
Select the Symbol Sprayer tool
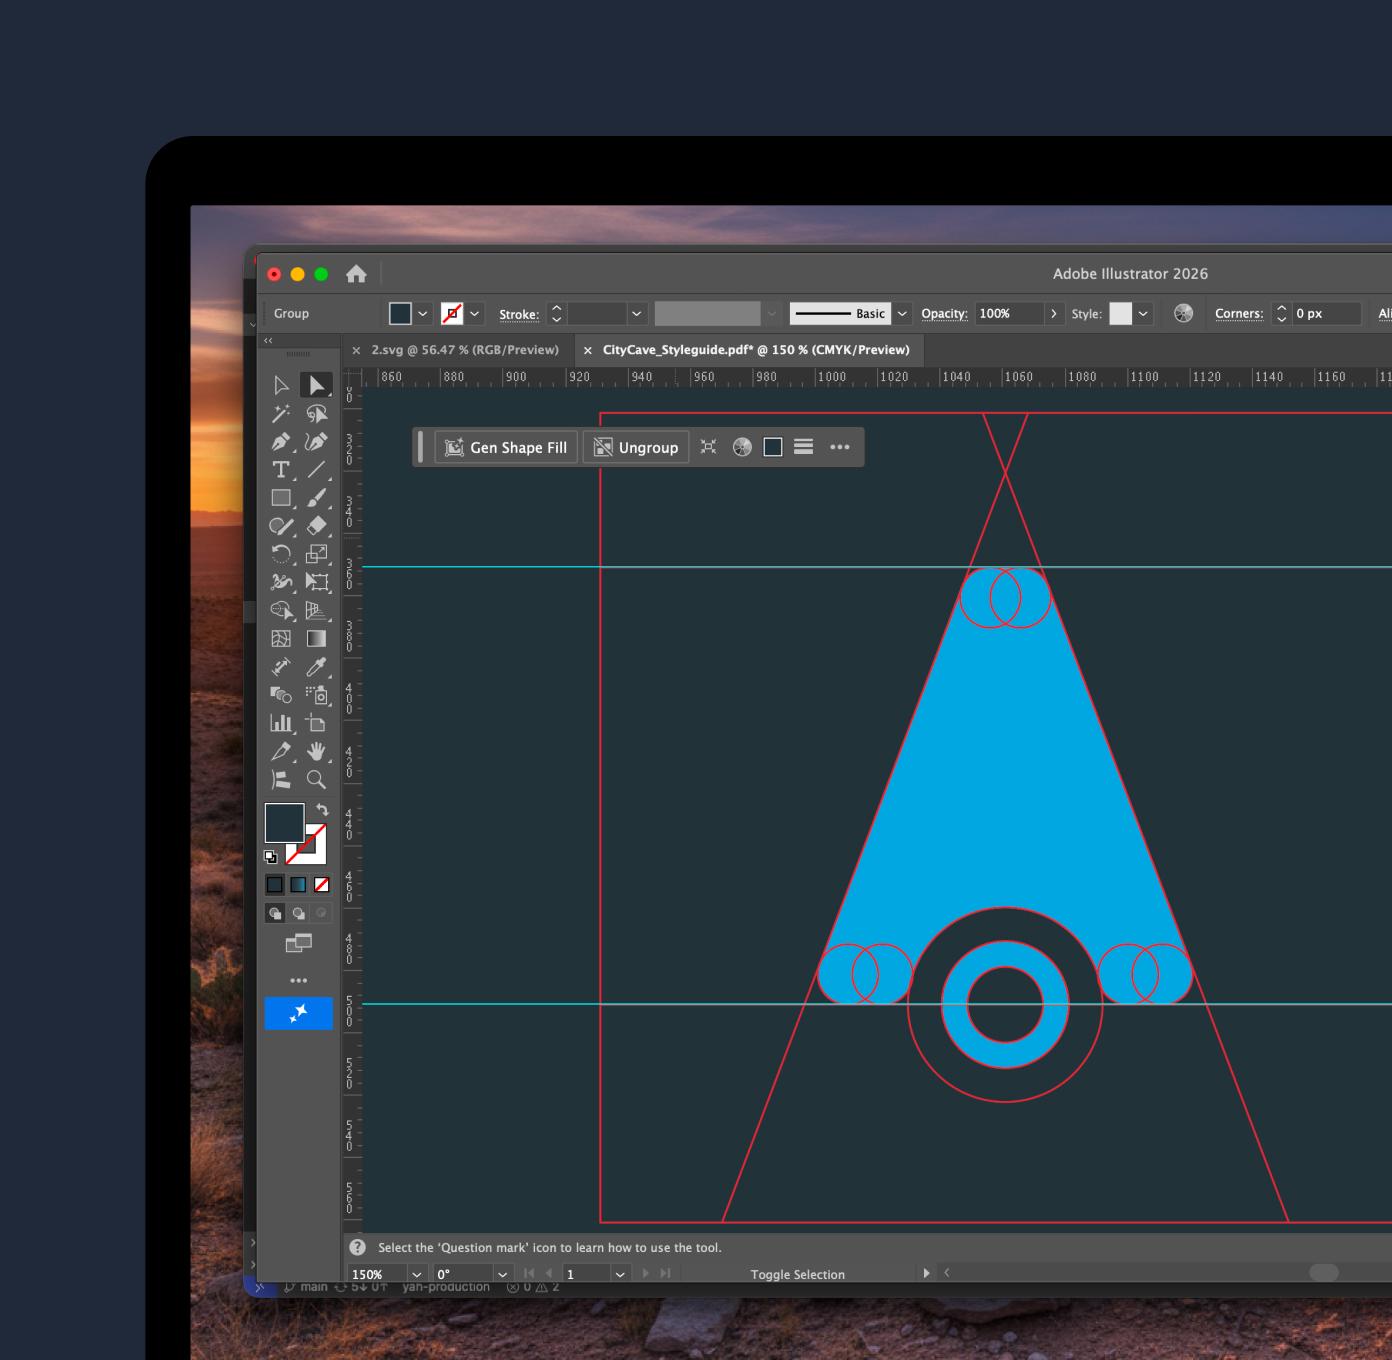point(316,695)
